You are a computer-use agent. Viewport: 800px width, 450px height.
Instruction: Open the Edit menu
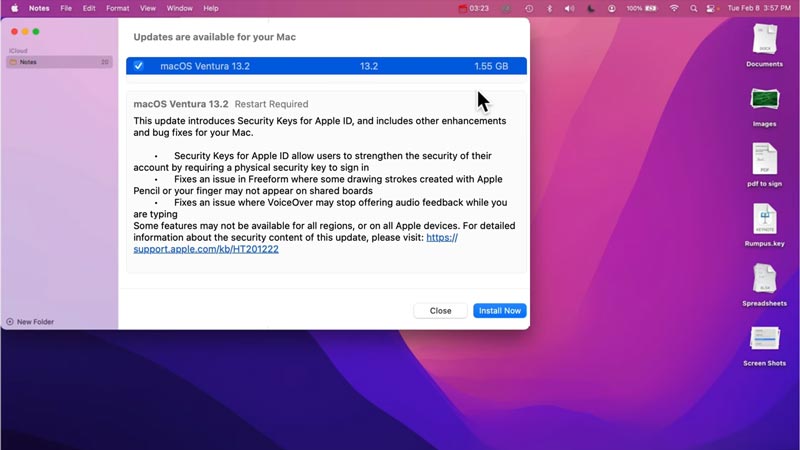(x=89, y=8)
